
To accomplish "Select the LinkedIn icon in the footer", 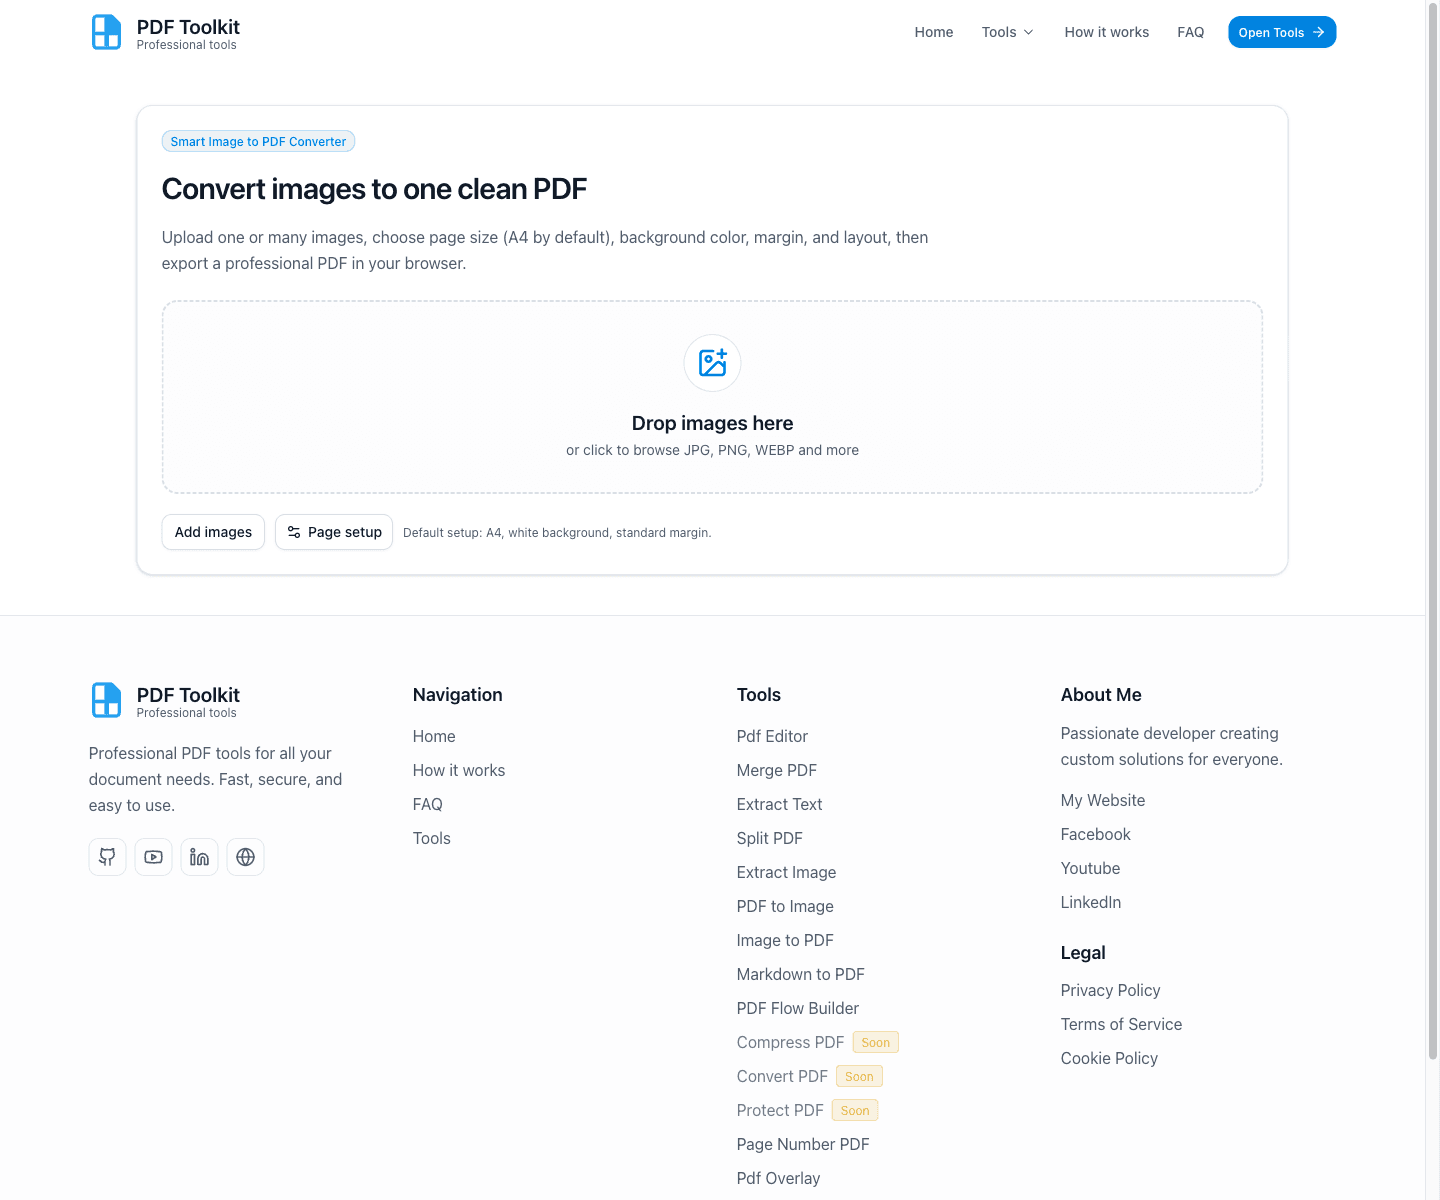I will pyautogui.click(x=199, y=857).
